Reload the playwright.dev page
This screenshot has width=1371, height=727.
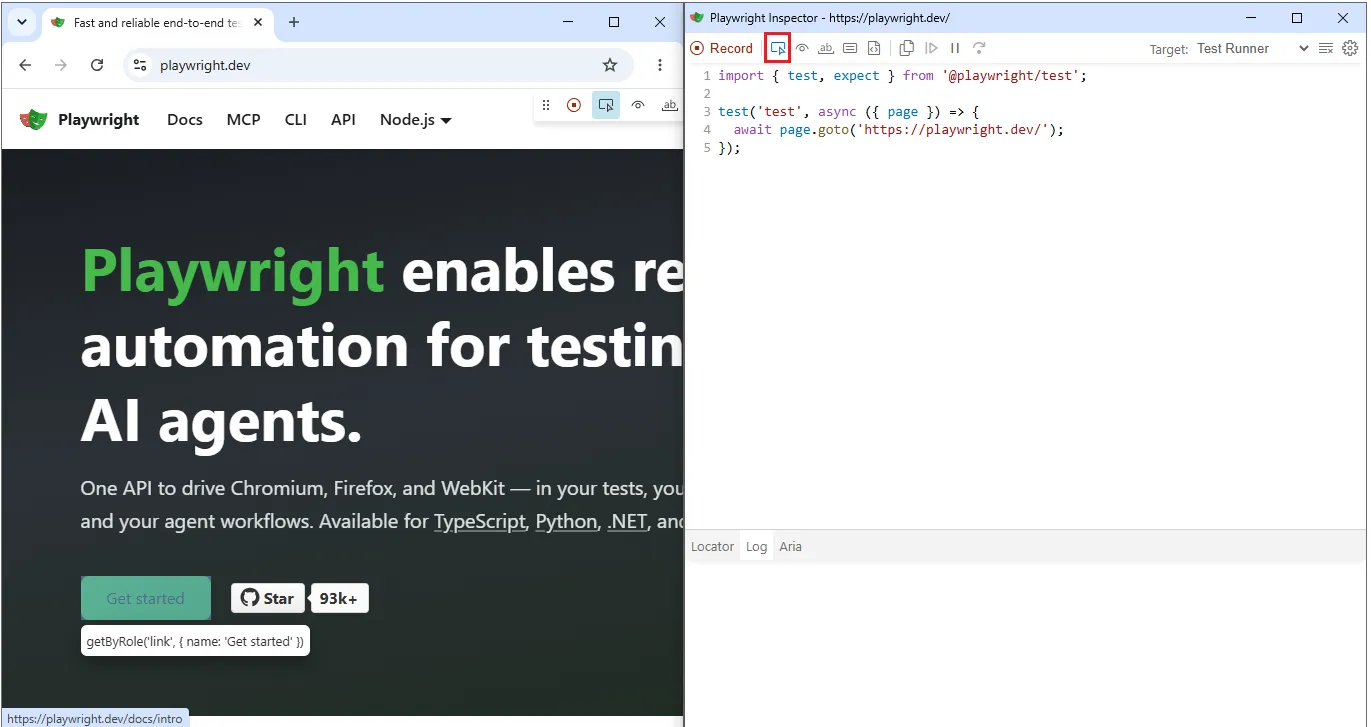[x=97, y=65]
